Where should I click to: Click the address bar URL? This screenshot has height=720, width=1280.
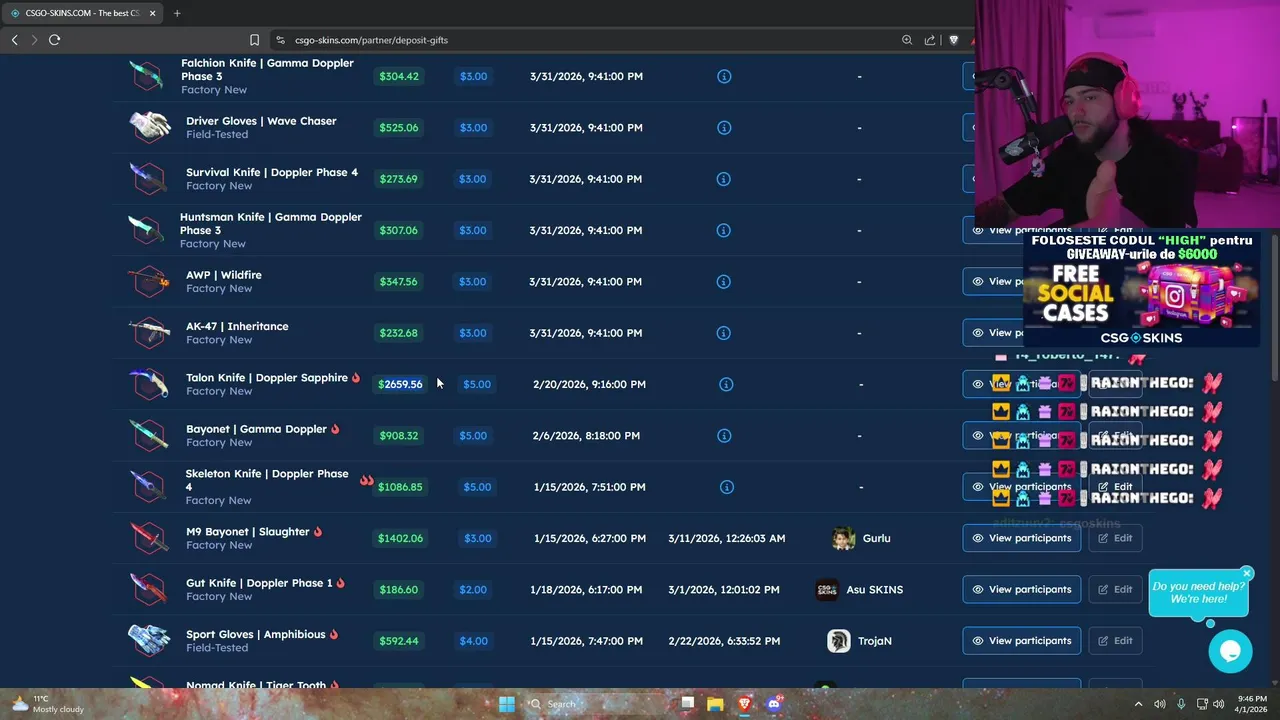371,40
